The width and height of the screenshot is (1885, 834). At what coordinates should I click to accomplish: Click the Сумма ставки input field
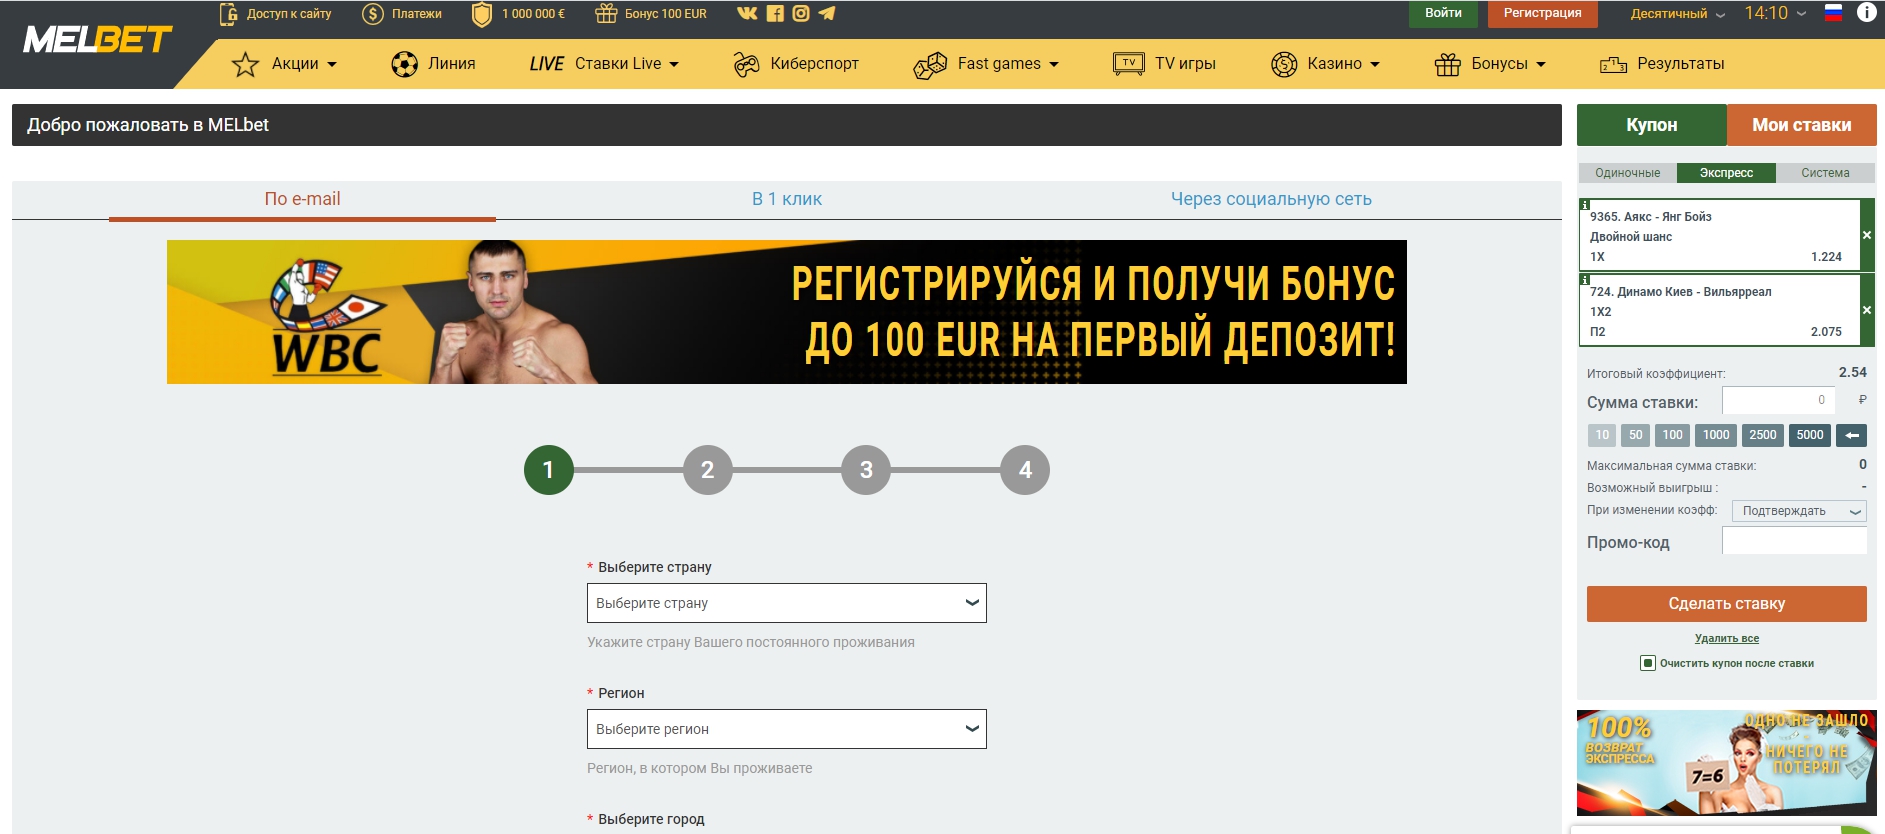(1779, 400)
